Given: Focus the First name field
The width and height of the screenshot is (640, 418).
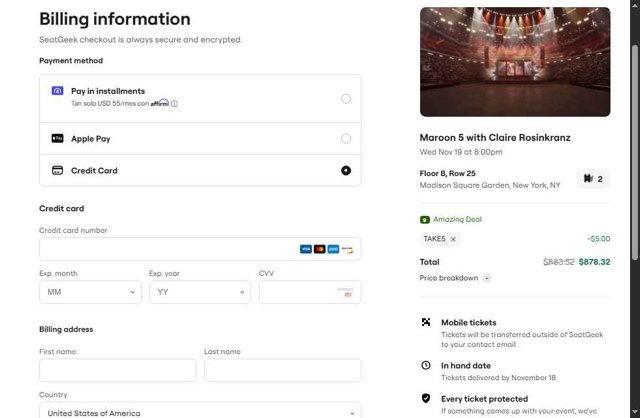Looking at the screenshot, I should [x=118, y=370].
